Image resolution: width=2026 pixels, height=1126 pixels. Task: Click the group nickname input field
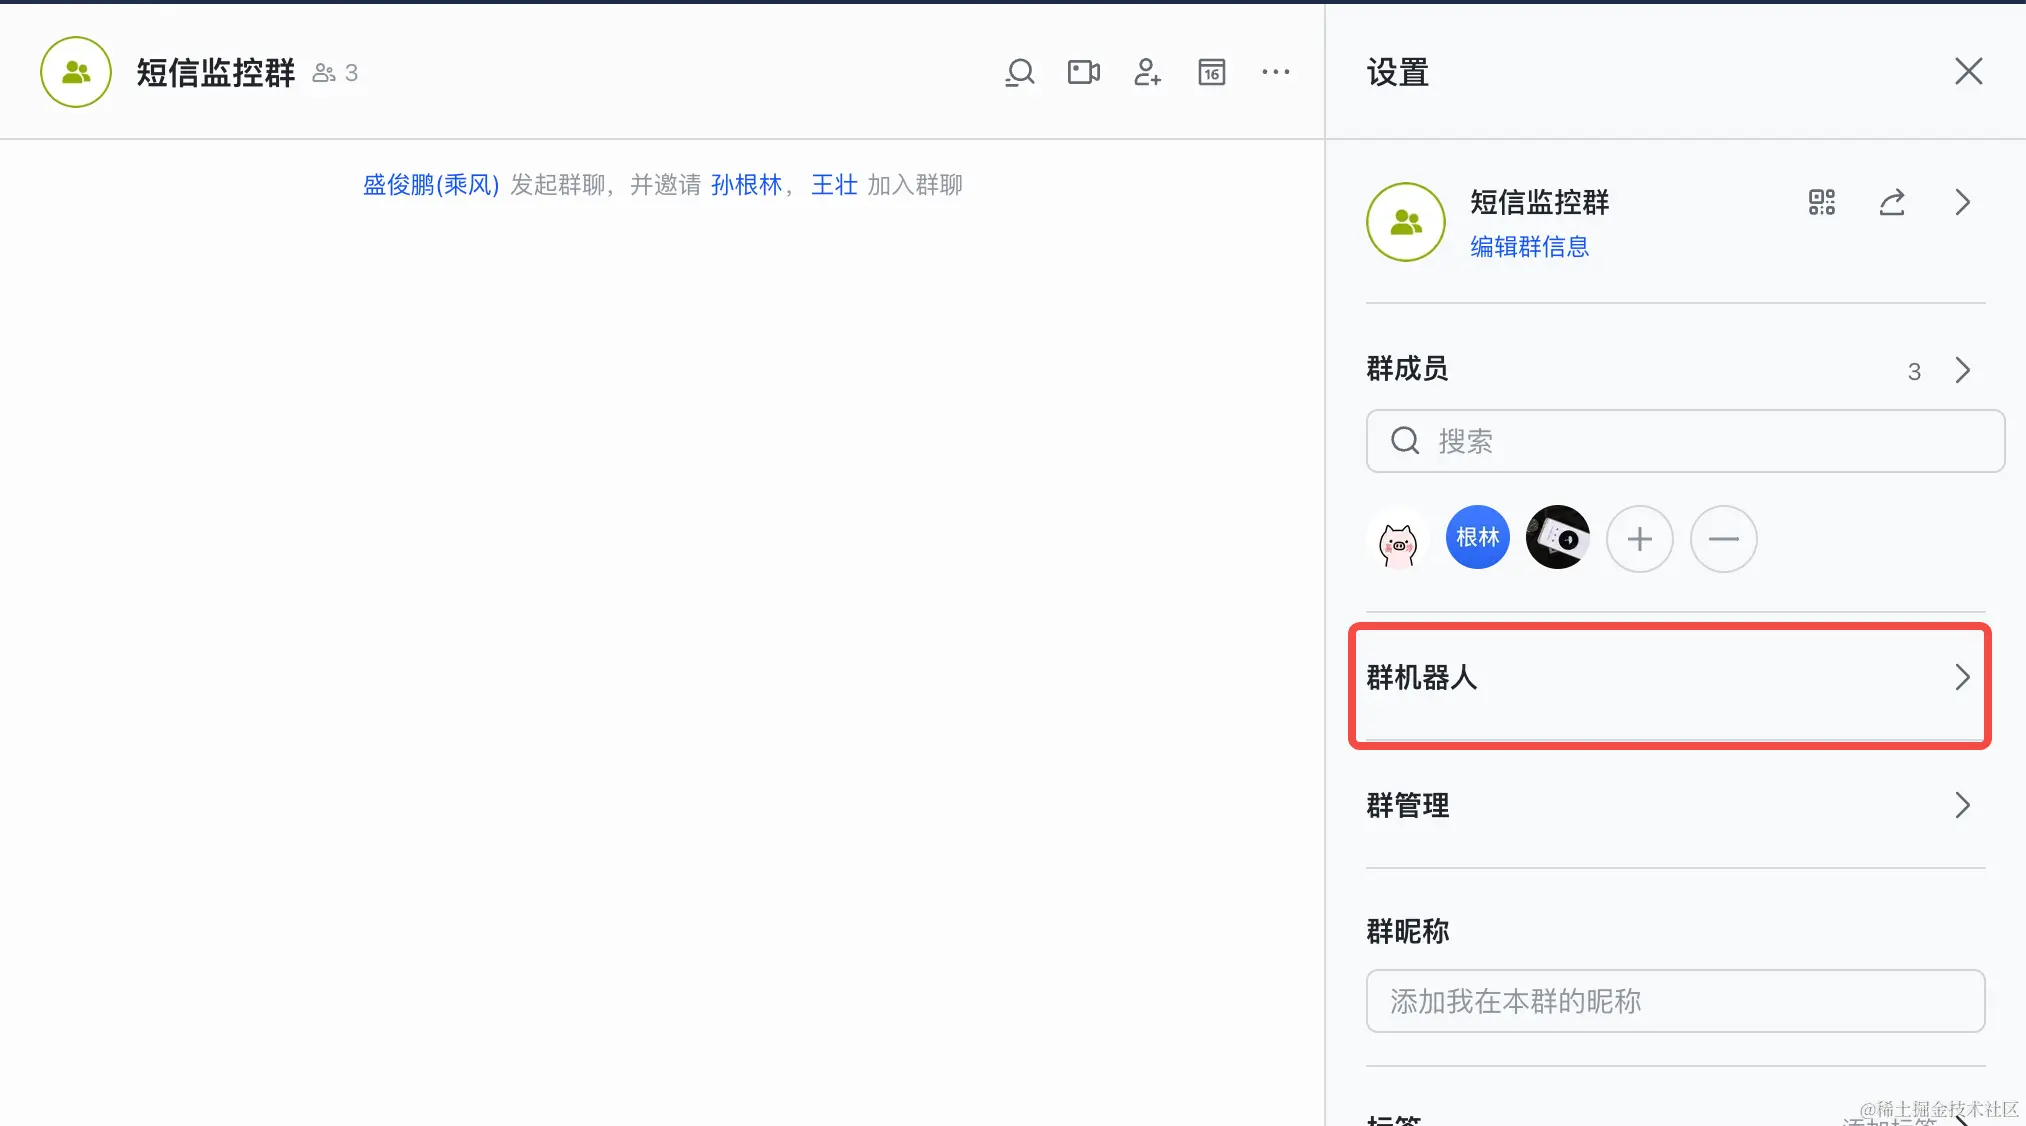point(1675,1001)
